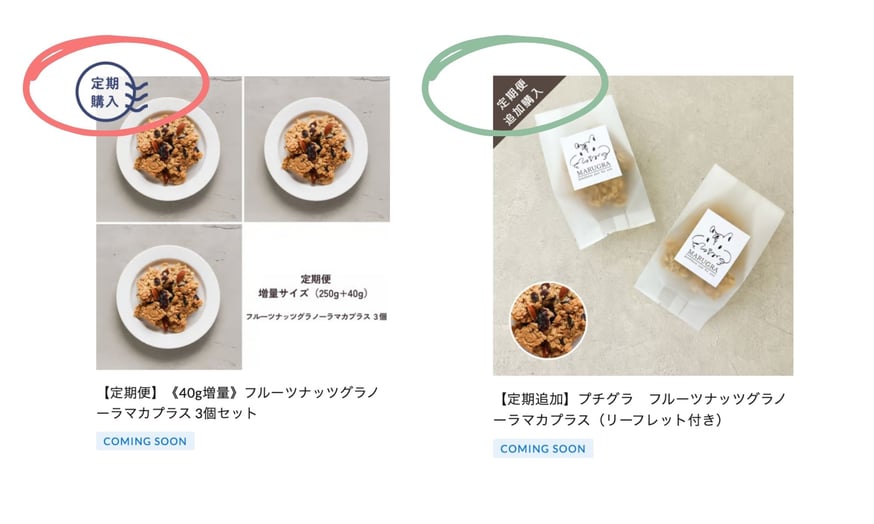This screenshot has width=874, height=524.
Task: Click the フルーツナッツグラノーラマカプラス 3個 caption
Action: coord(317,317)
